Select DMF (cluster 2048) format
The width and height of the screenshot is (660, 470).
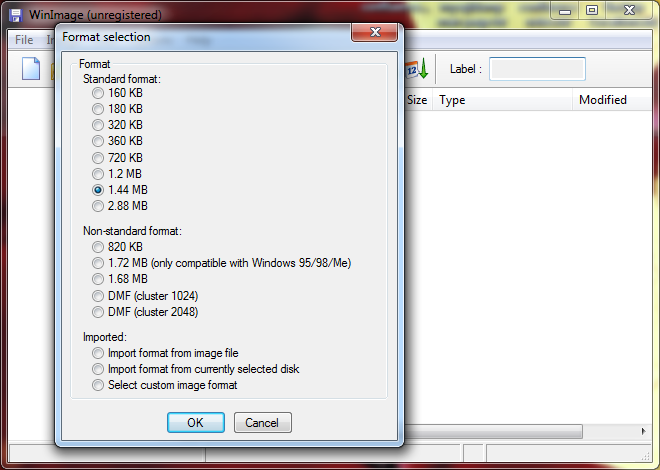click(x=98, y=312)
